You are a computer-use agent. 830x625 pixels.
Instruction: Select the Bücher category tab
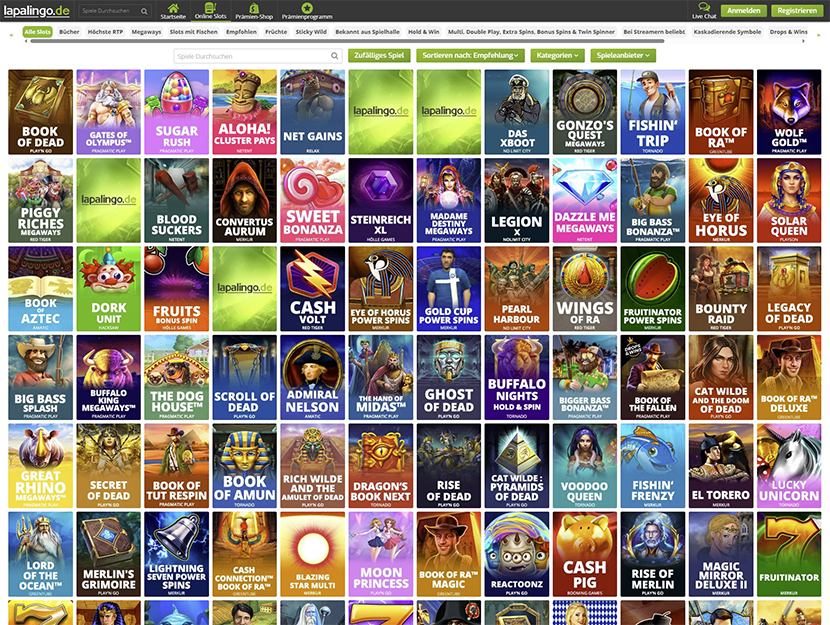pos(69,32)
